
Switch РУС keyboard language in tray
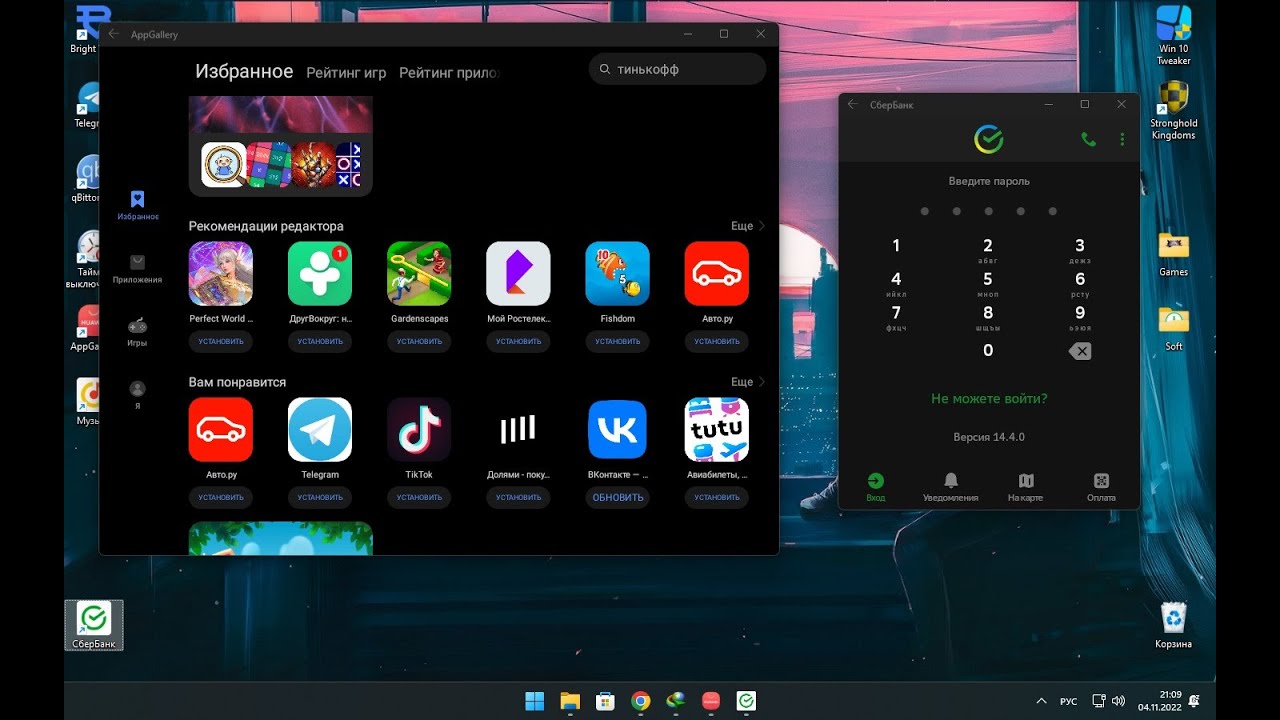(1068, 701)
